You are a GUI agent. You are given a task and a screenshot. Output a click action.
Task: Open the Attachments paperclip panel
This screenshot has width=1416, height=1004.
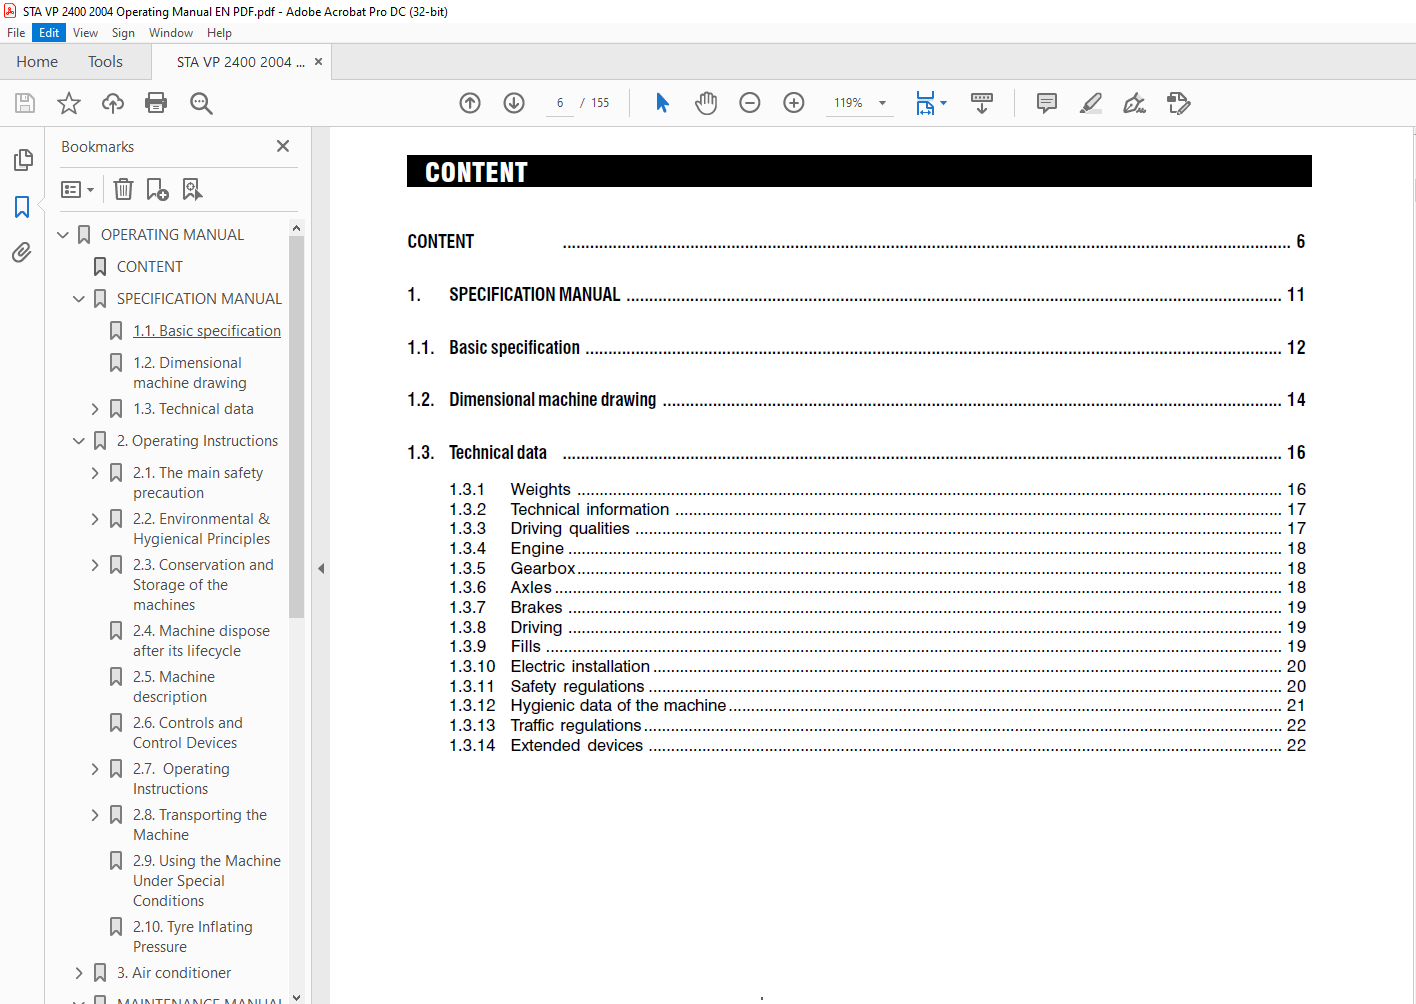click(22, 252)
